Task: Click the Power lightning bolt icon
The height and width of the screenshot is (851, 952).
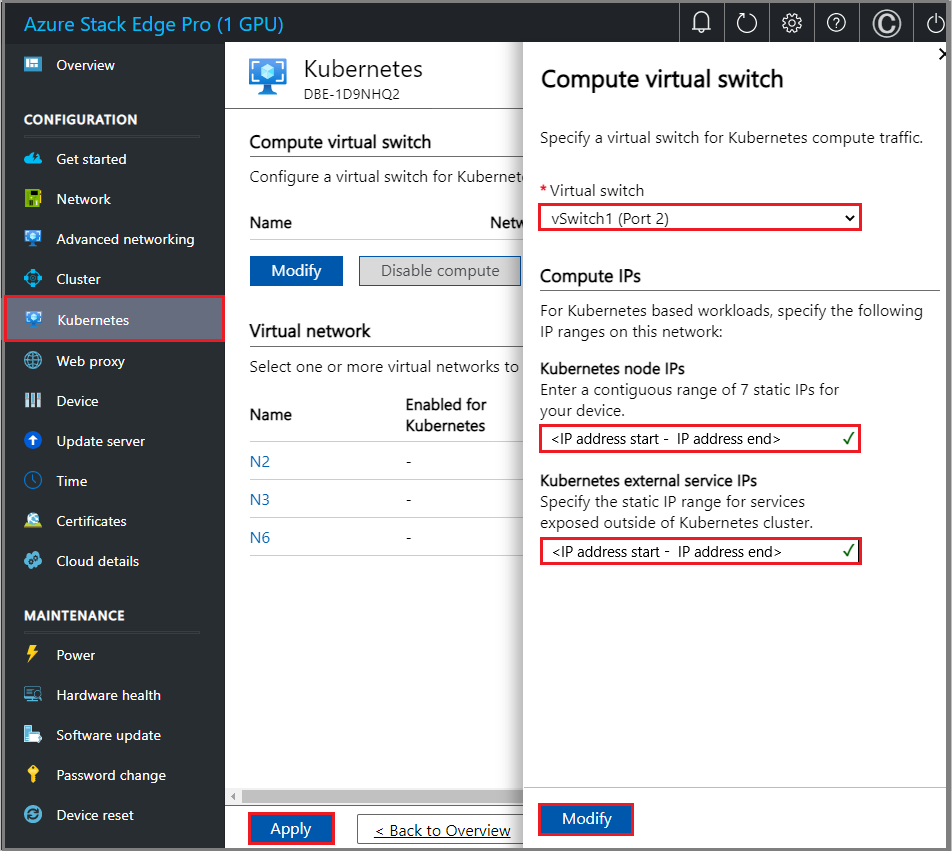Action: 32,654
